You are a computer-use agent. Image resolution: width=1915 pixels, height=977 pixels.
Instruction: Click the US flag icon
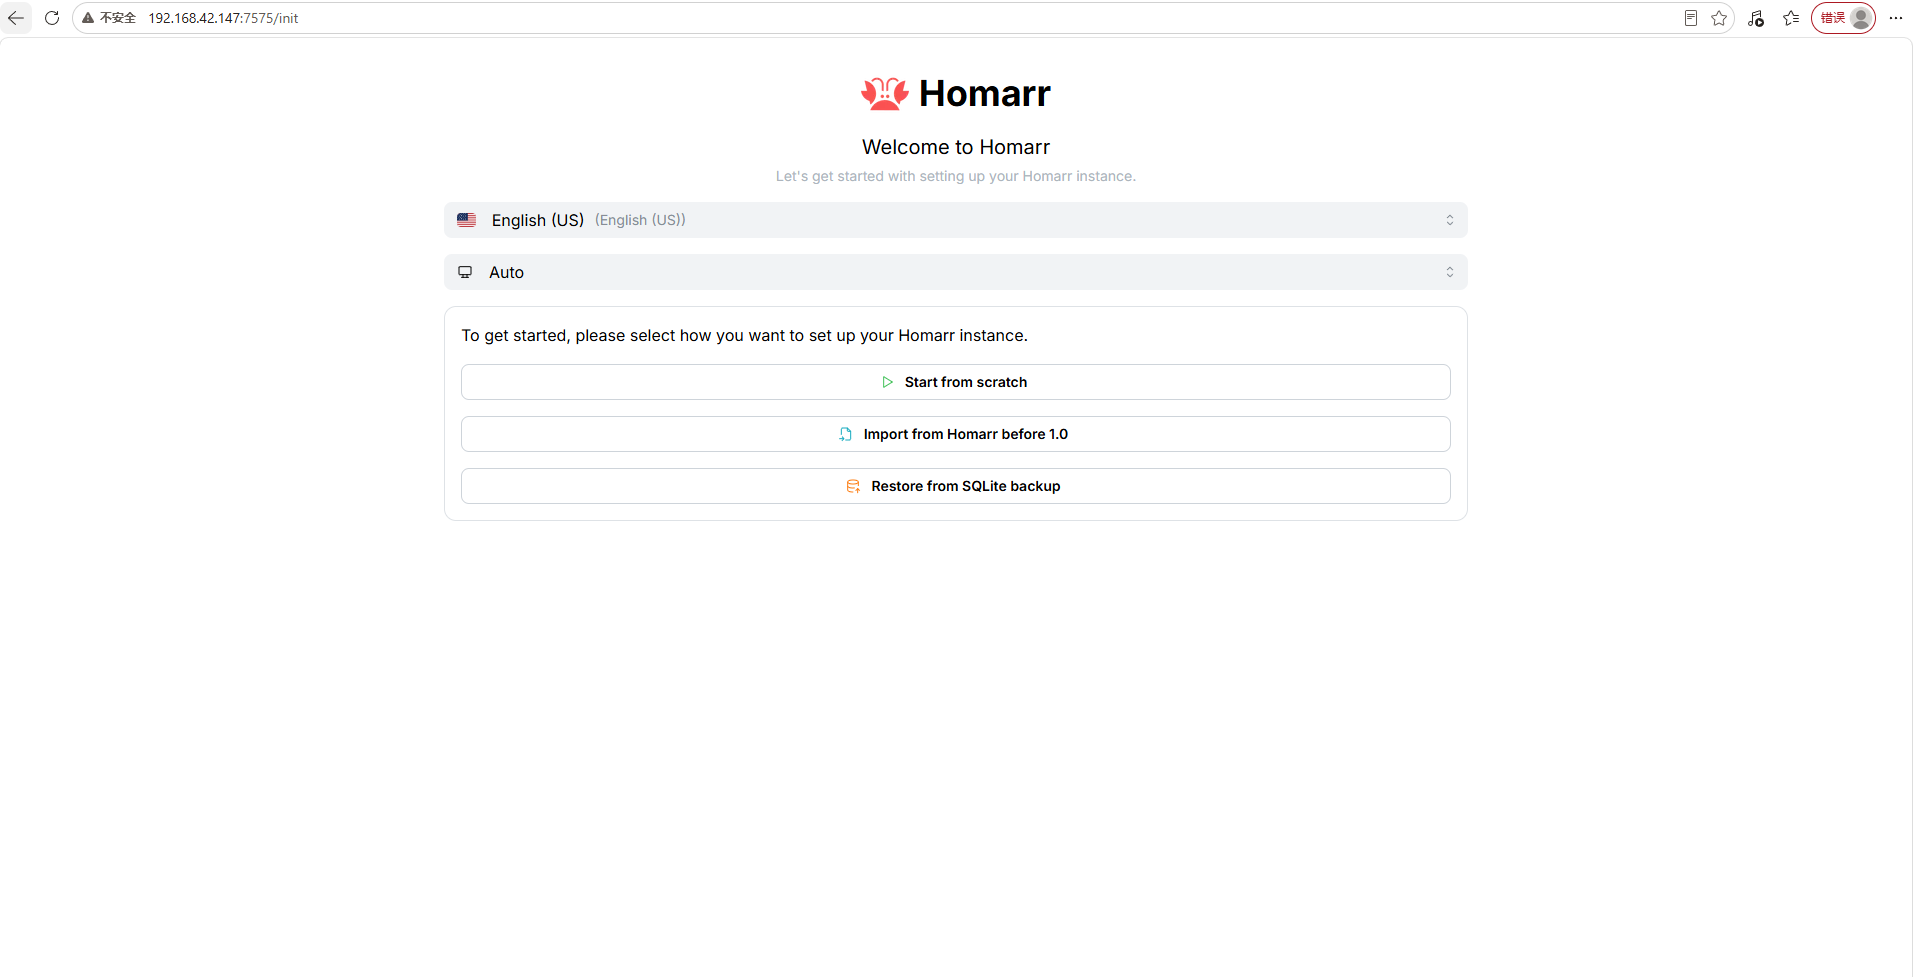pyautogui.click(x=467, y=220)
